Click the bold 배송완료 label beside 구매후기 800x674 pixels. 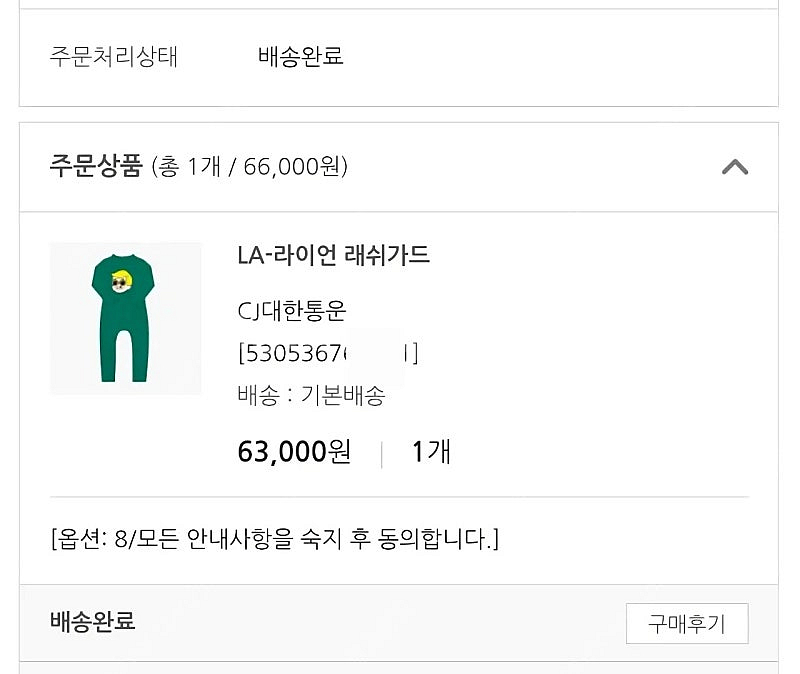click(92, 622)
